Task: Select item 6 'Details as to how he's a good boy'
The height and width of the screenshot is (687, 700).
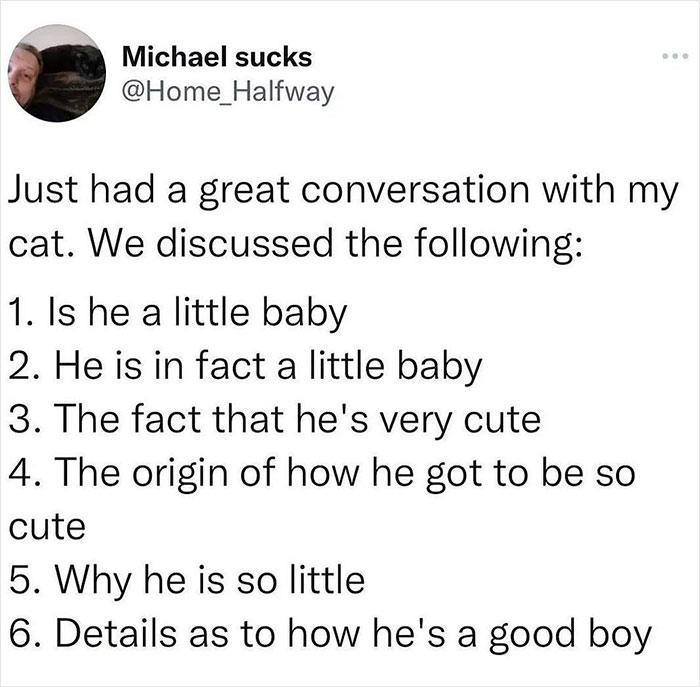Action: pos(330,634)
